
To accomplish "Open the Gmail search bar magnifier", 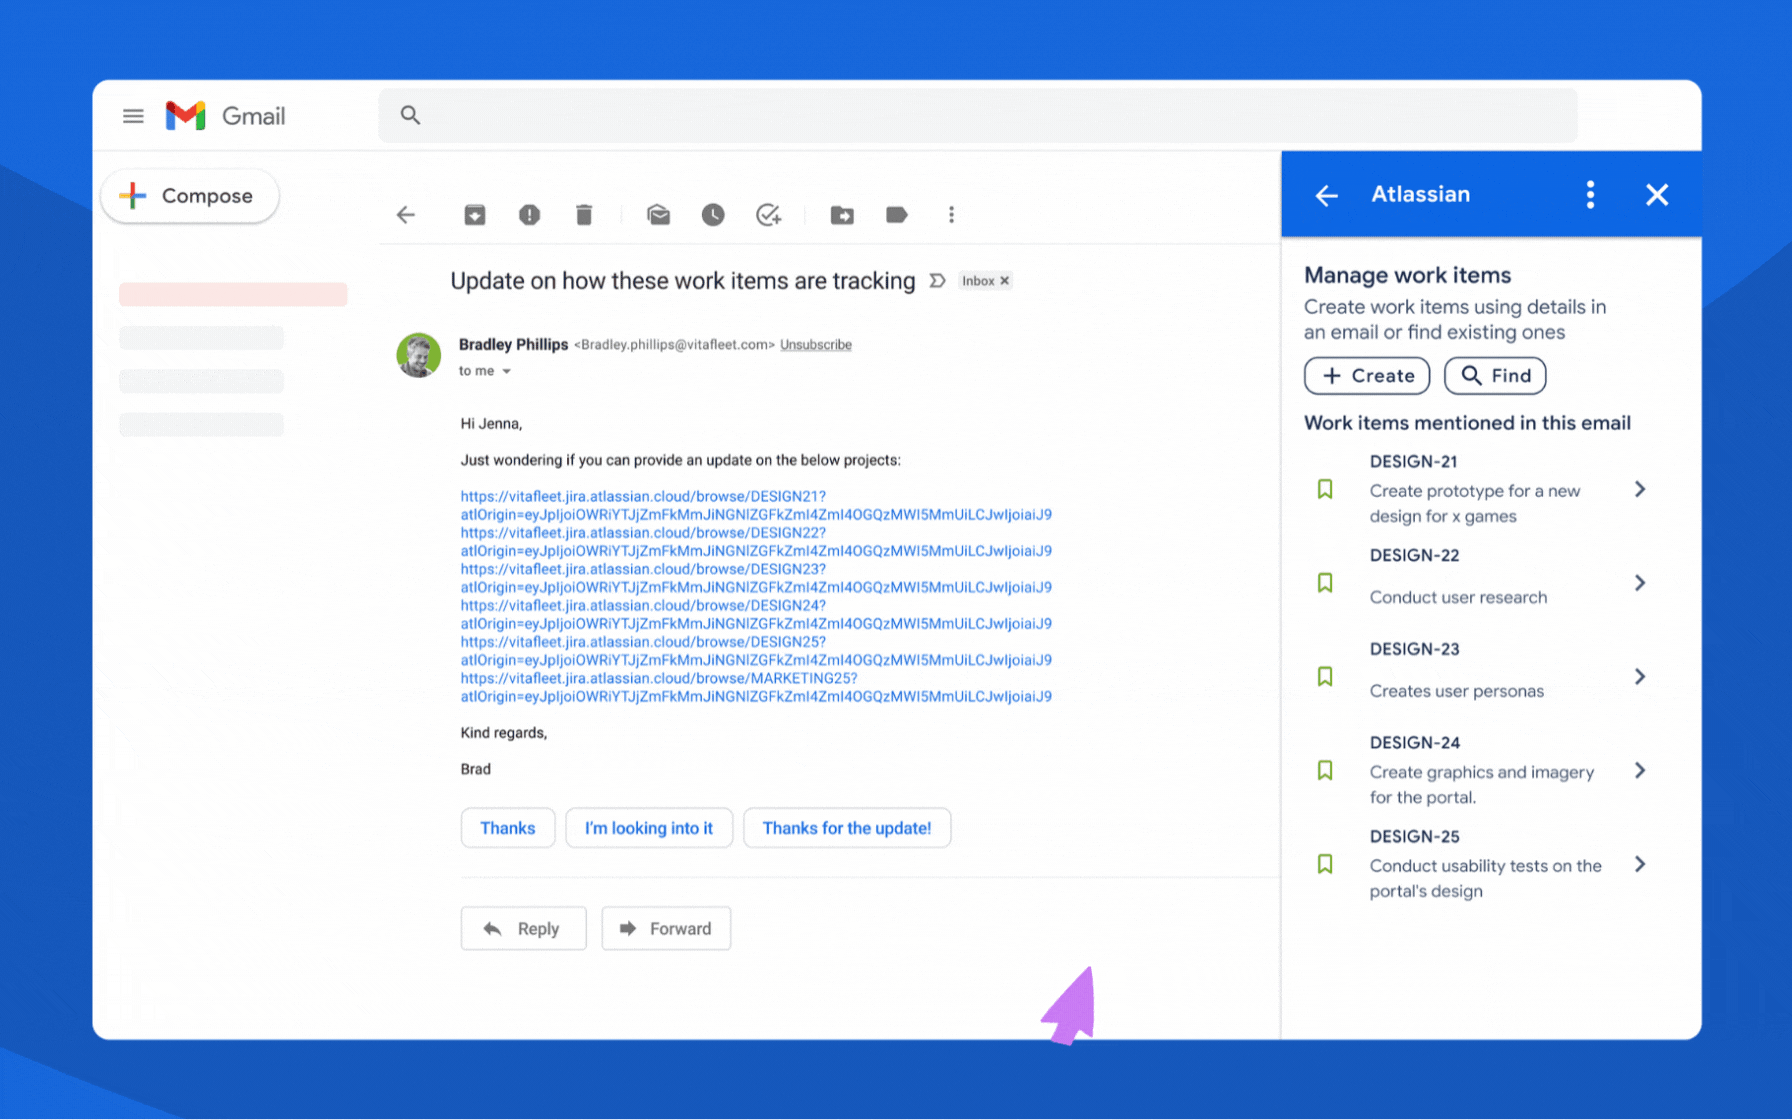I will [x=410, y=114].
